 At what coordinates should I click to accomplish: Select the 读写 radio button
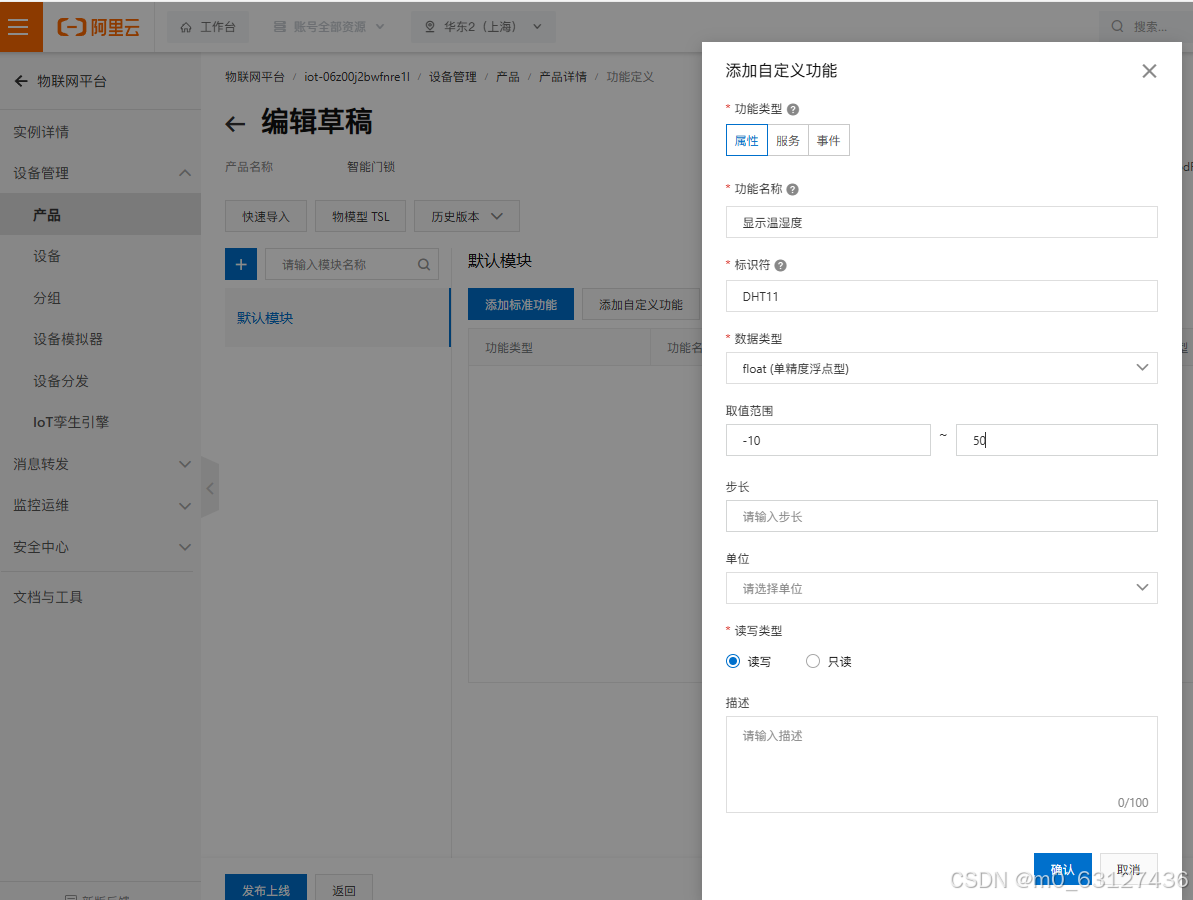coord(733,661)
